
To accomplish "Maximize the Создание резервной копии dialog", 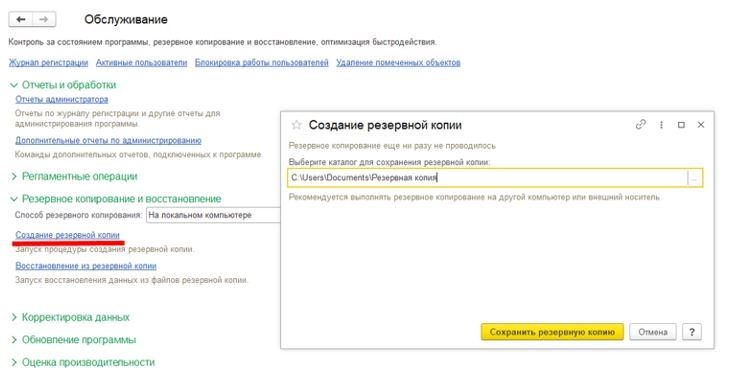I will (681, 125).
